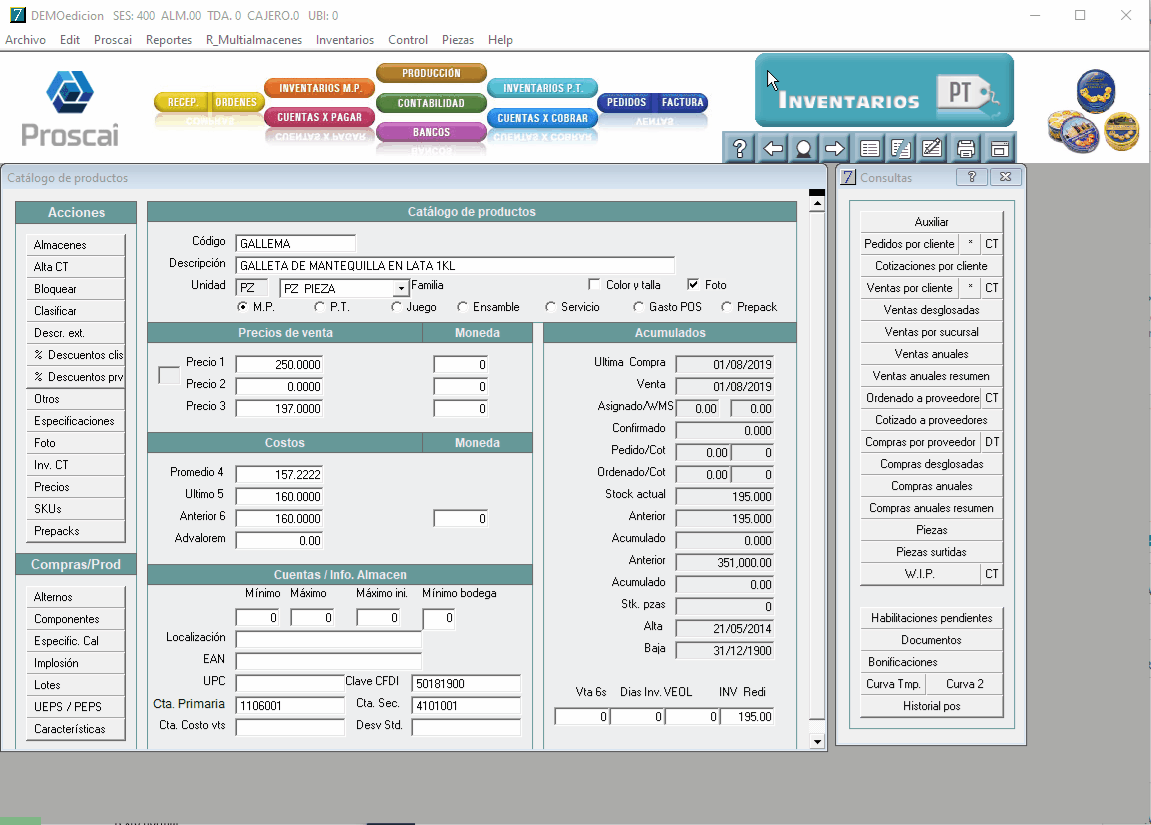1151x825 pixels.
Task: Select the P.T. product type
Action: tap(319, 307)
